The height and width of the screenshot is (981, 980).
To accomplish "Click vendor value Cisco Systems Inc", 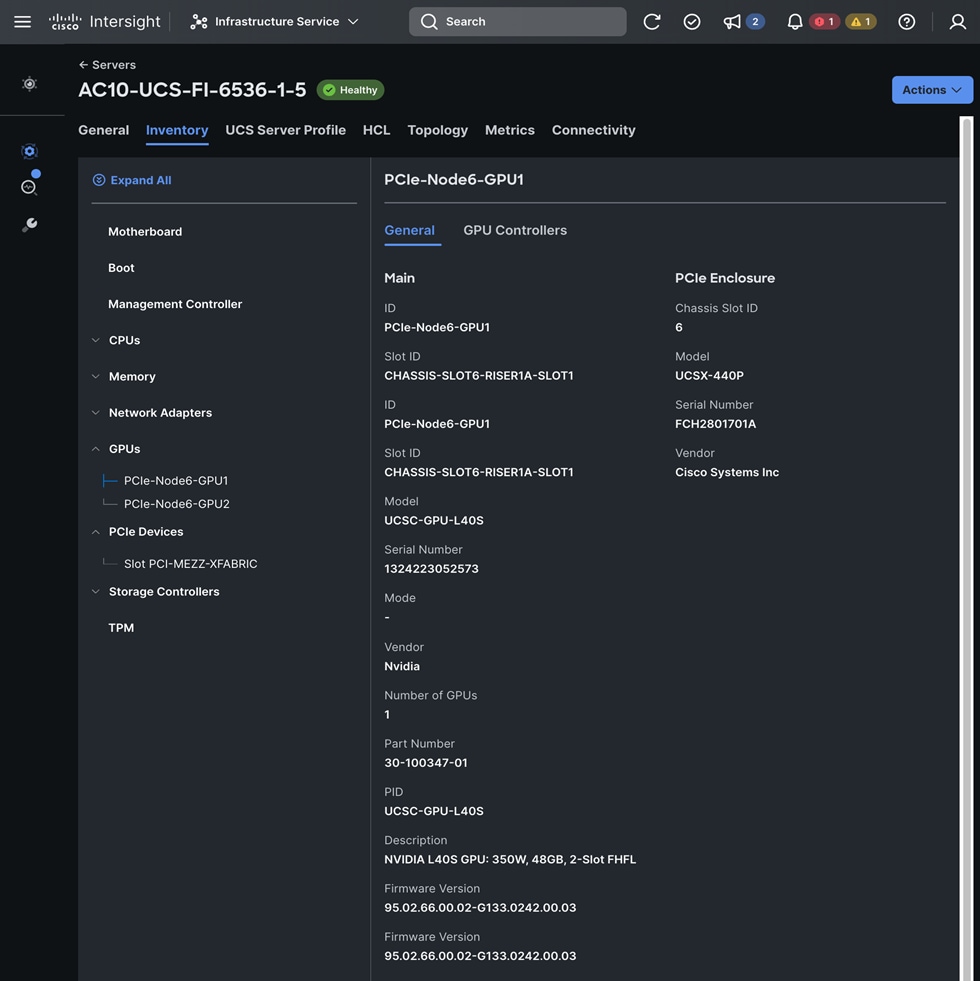I will coord(727,472).
